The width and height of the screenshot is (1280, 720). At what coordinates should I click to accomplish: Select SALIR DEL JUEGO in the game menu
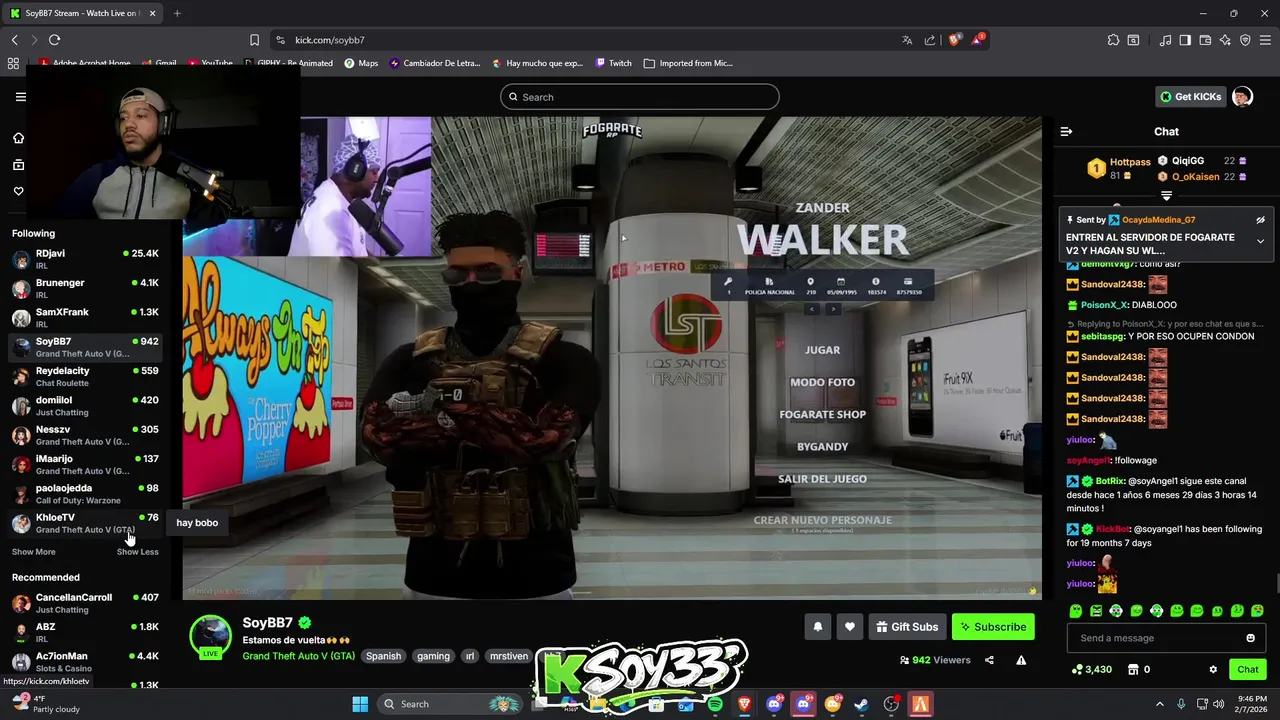(822, 479)
